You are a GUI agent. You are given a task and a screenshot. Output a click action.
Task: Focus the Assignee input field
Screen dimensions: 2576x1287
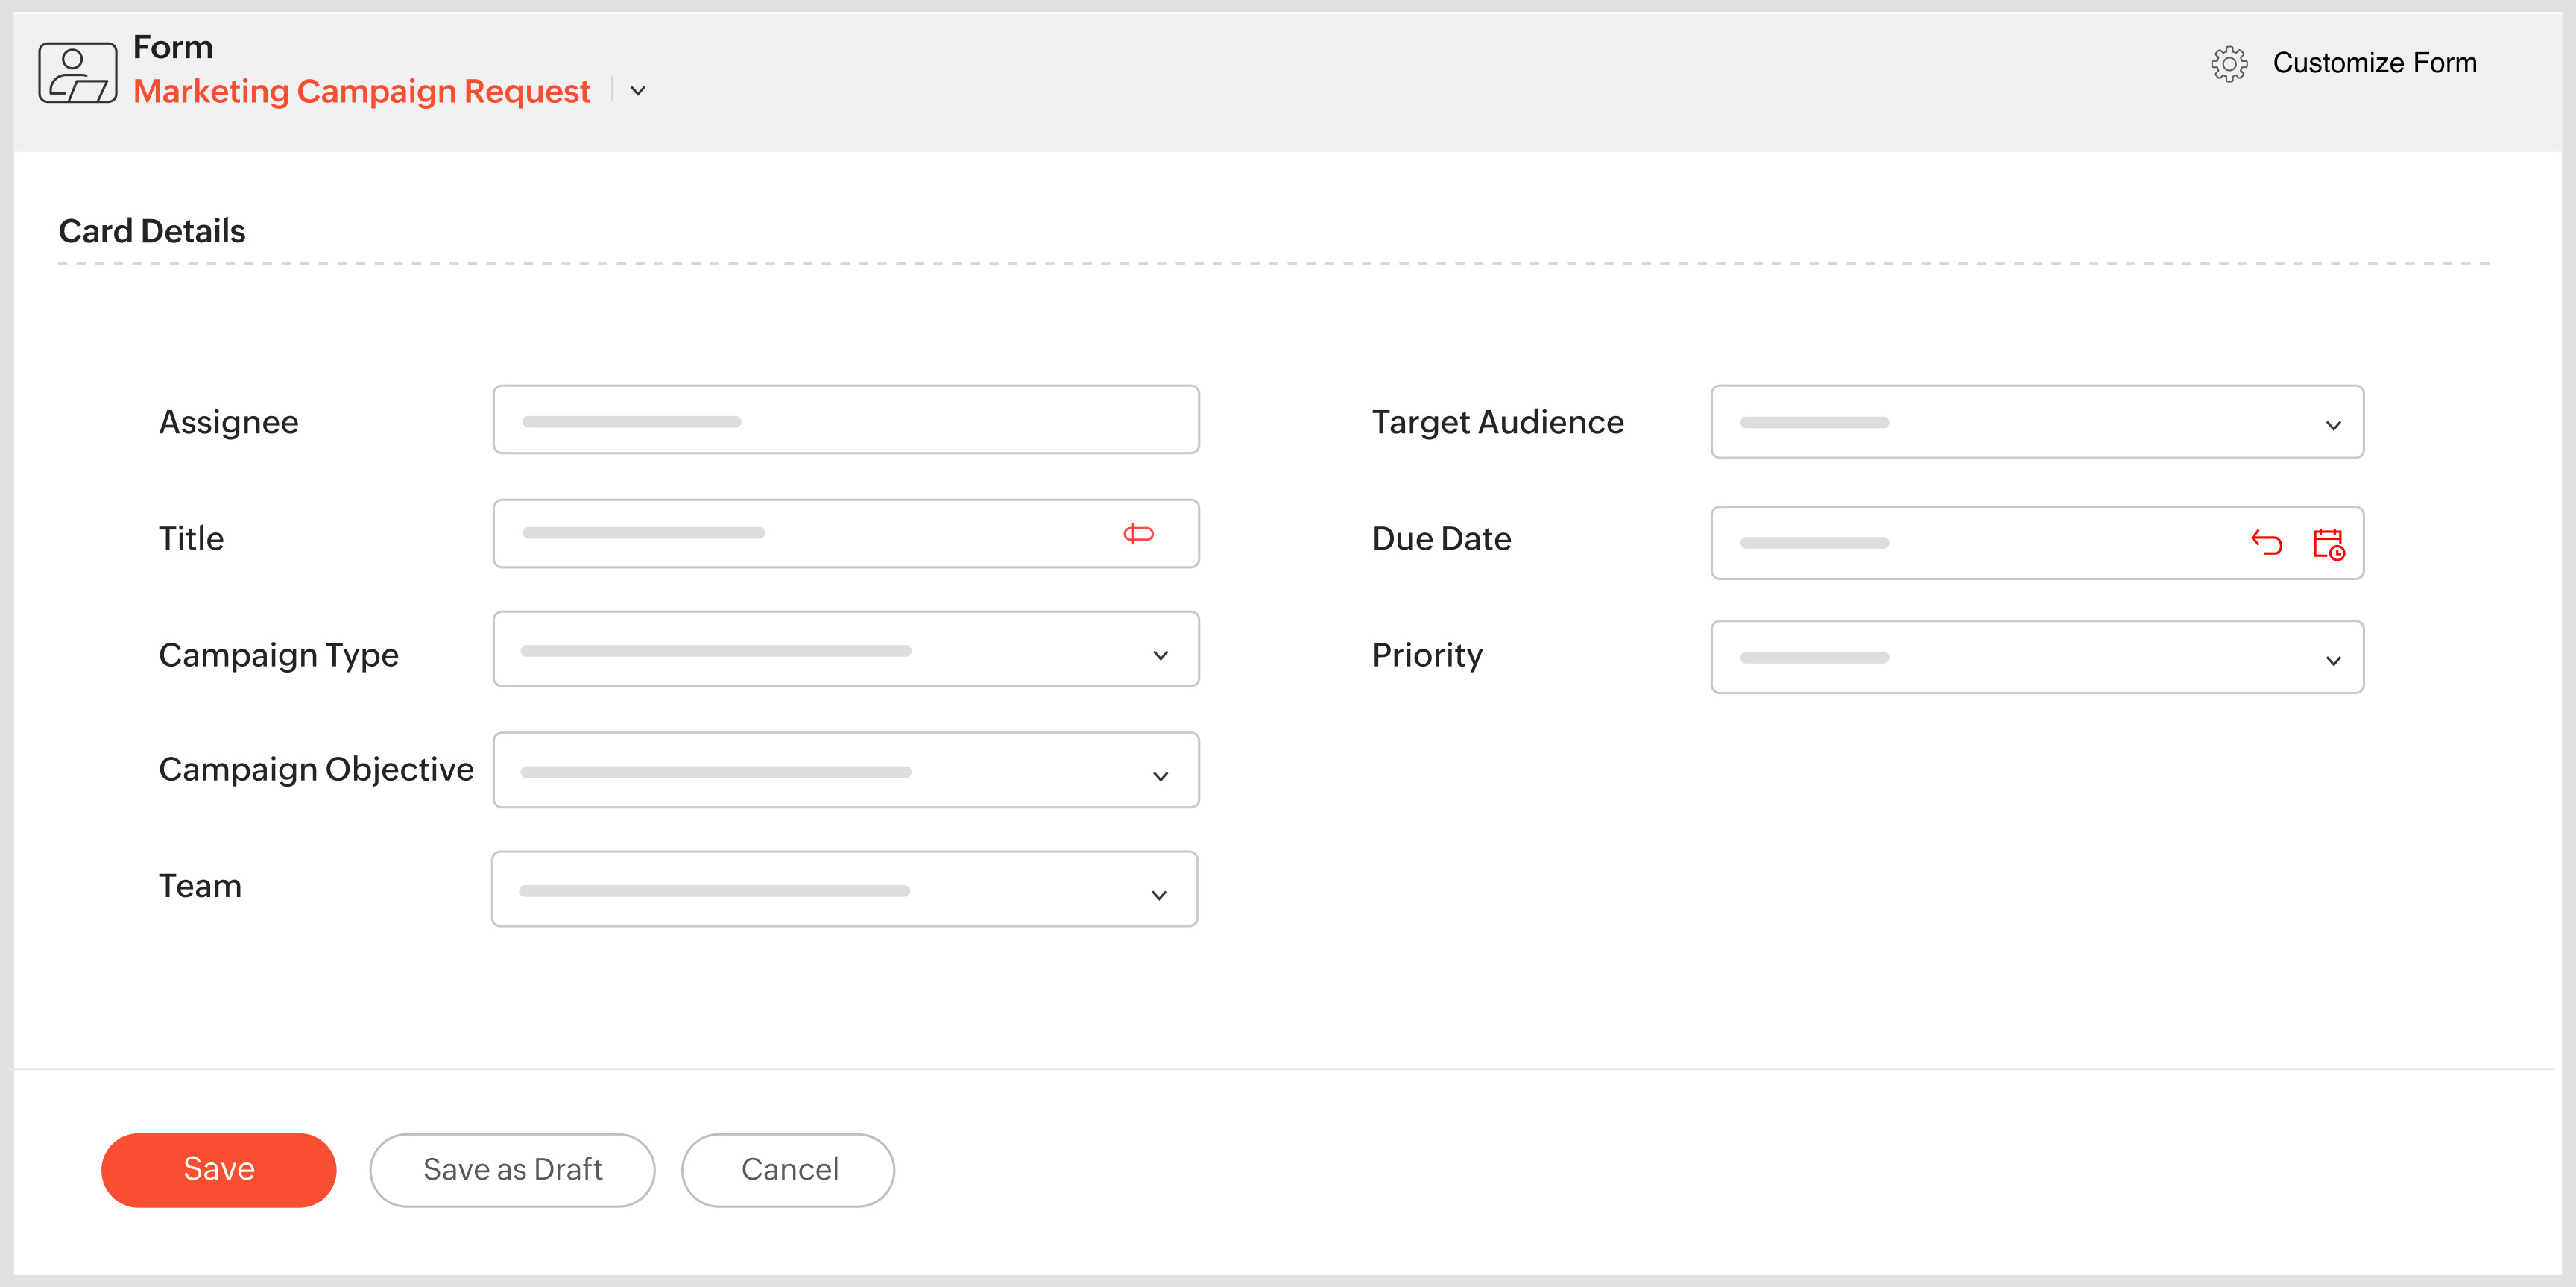point(846,420)
